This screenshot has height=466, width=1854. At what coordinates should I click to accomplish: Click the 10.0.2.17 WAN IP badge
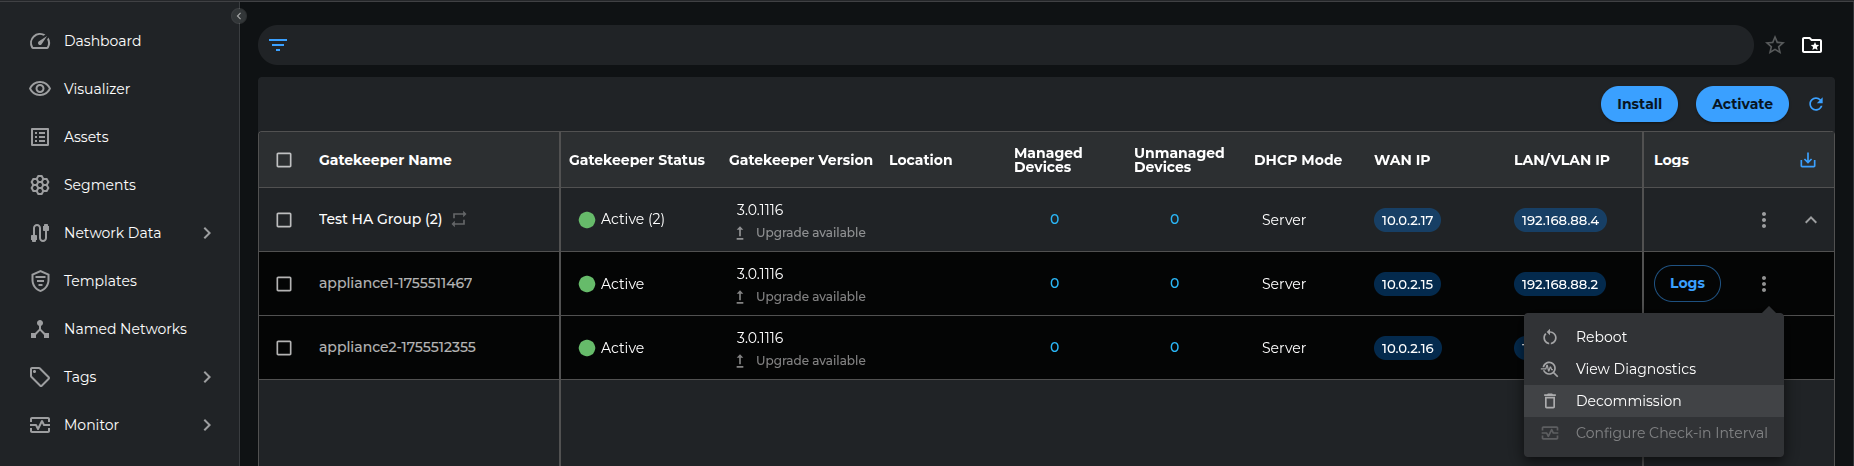coord(1406,220)
